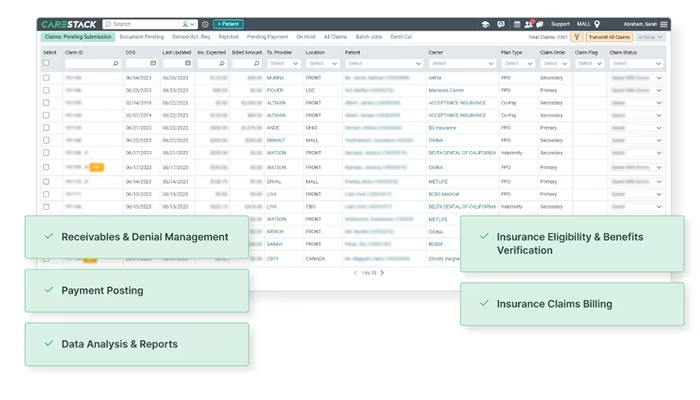700x400 pixels.
Task: Open the Carrier Select dropdown
Action: pos(462,63)
